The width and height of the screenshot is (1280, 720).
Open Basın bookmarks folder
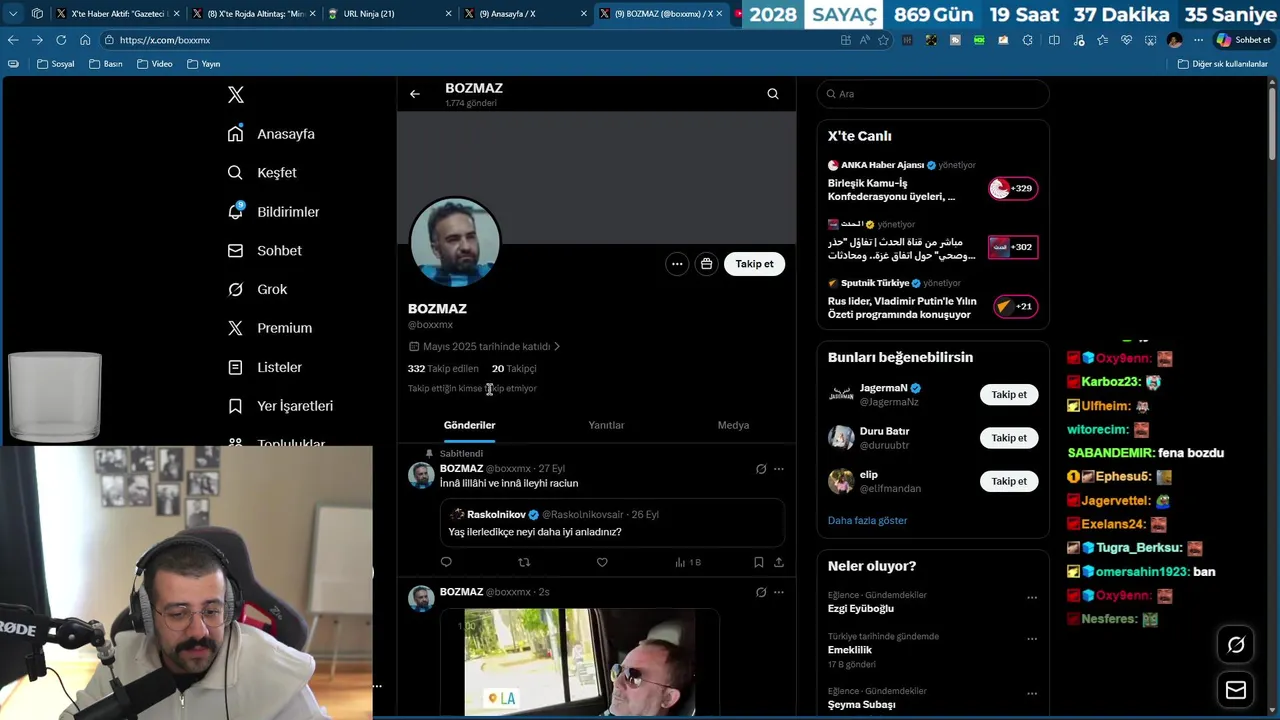click(105, 64)
